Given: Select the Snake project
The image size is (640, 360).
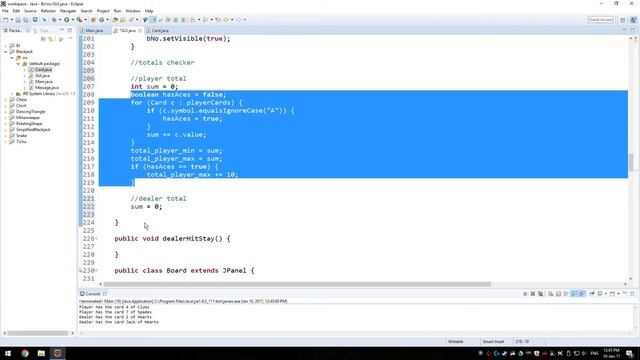Looking at the screenshot, I should (x=21, y=136).
